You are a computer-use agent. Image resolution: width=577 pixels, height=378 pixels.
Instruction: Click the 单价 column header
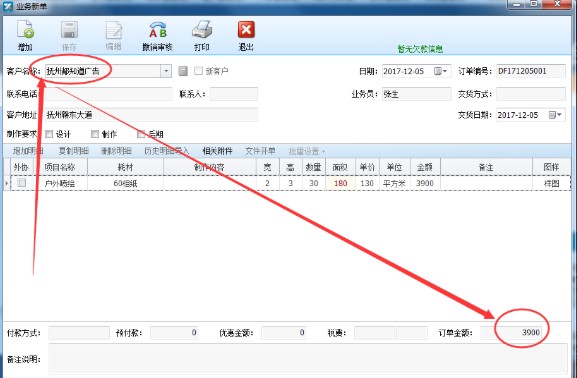(367, 167)
